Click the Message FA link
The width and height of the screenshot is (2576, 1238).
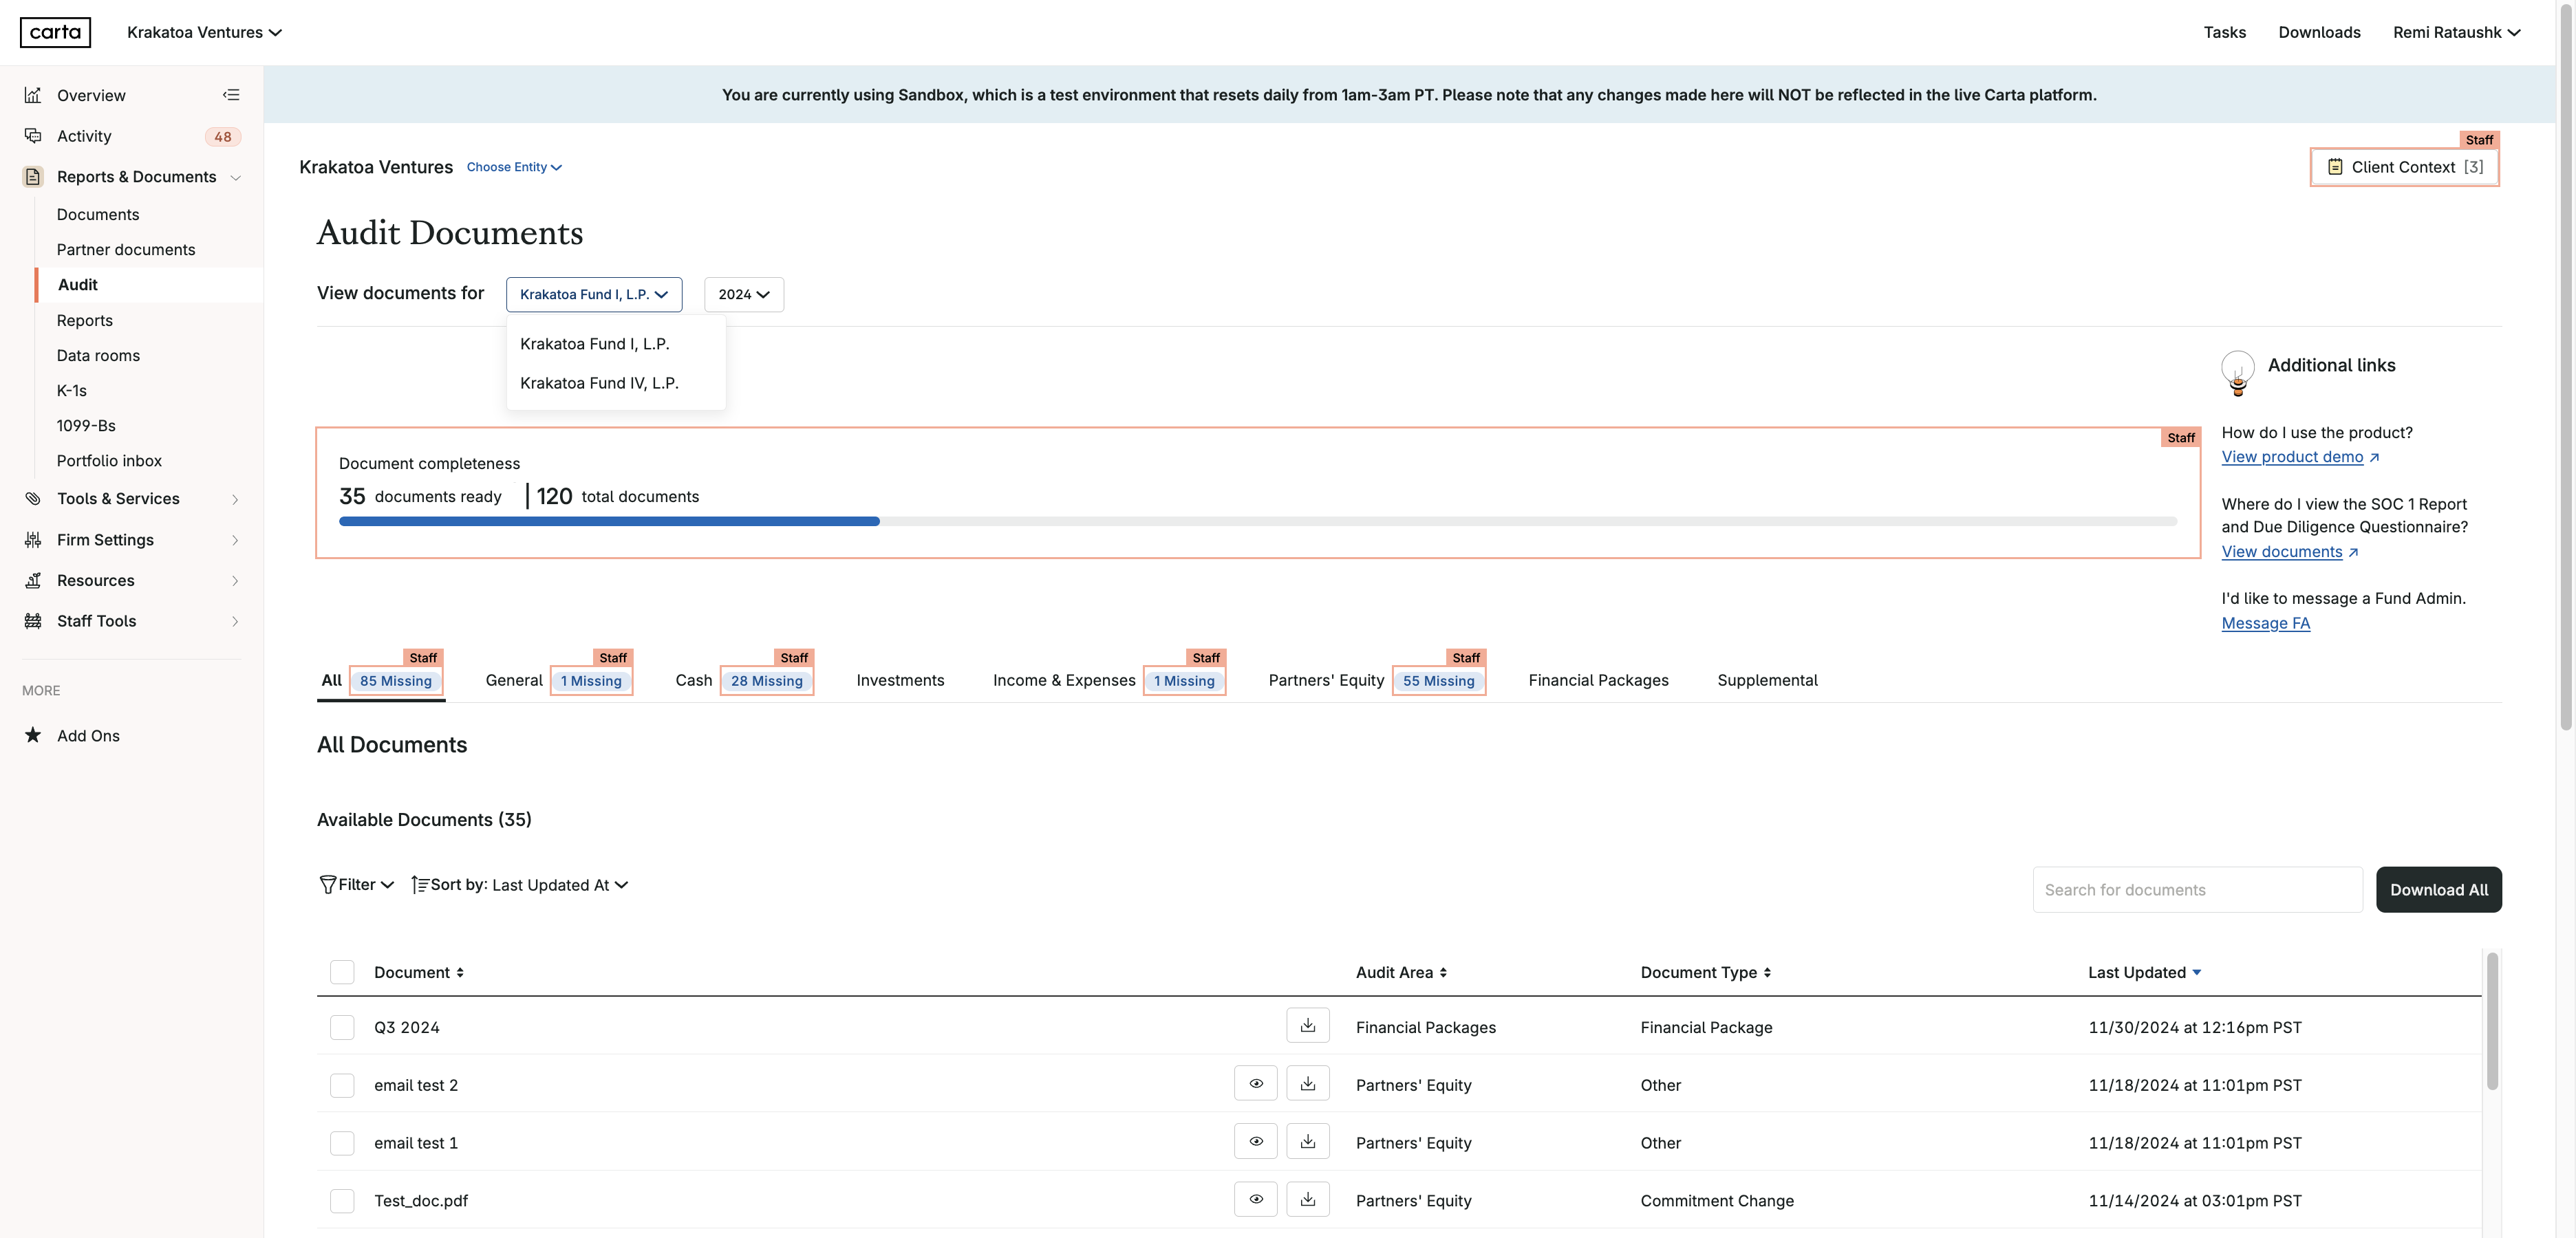tap(2265, 623)
